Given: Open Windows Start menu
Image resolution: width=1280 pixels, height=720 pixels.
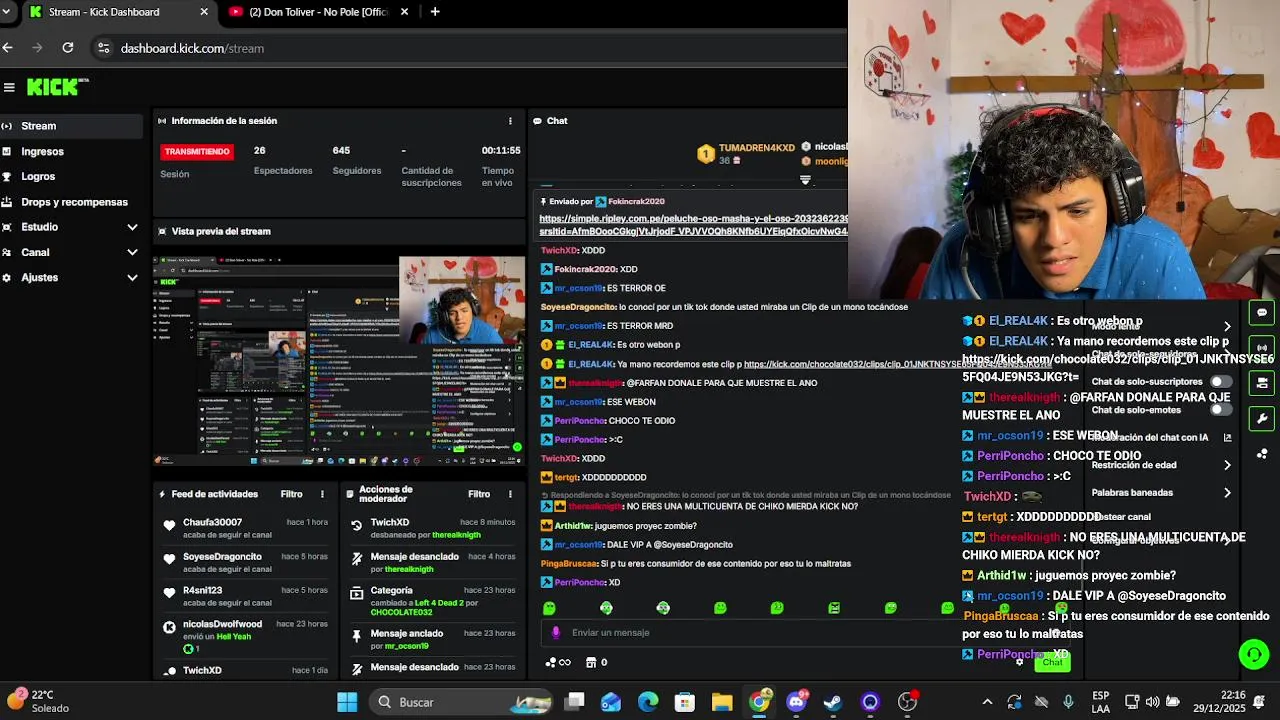Looking at the screenshot, I should (347, 702).
